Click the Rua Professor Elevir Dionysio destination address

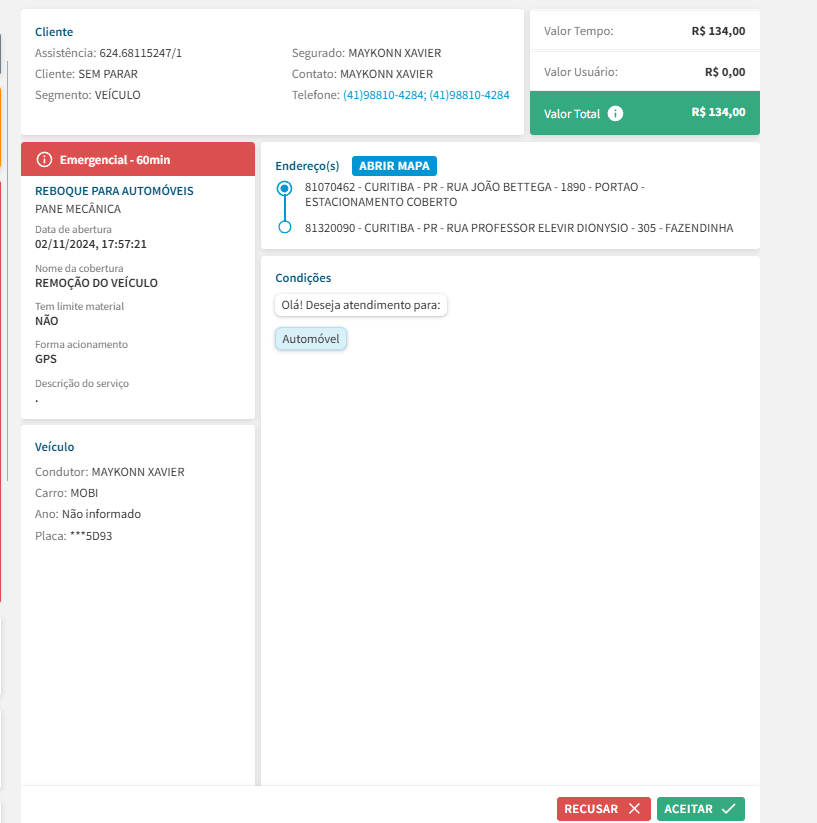coord(518,228)
